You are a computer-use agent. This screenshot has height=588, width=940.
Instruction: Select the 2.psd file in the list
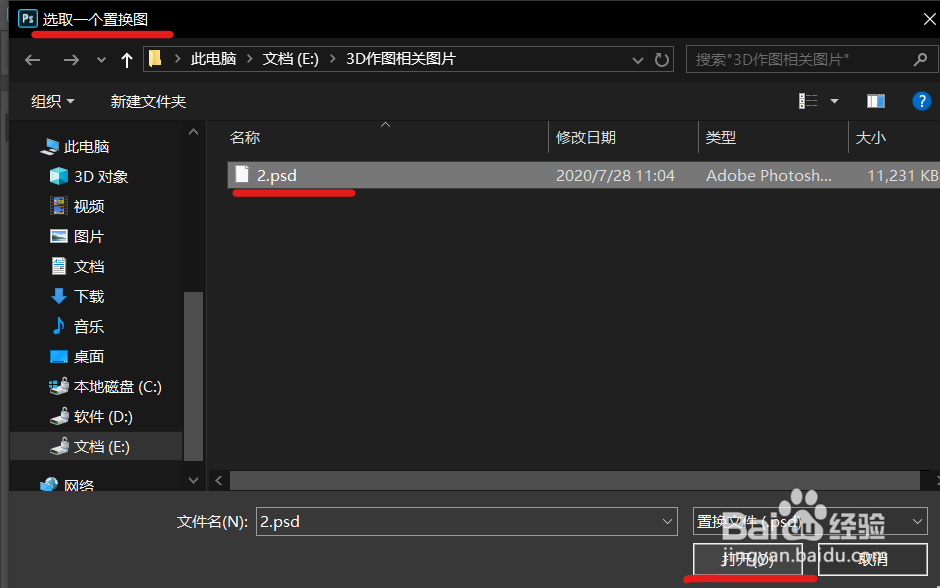click(x=276, y=174)
